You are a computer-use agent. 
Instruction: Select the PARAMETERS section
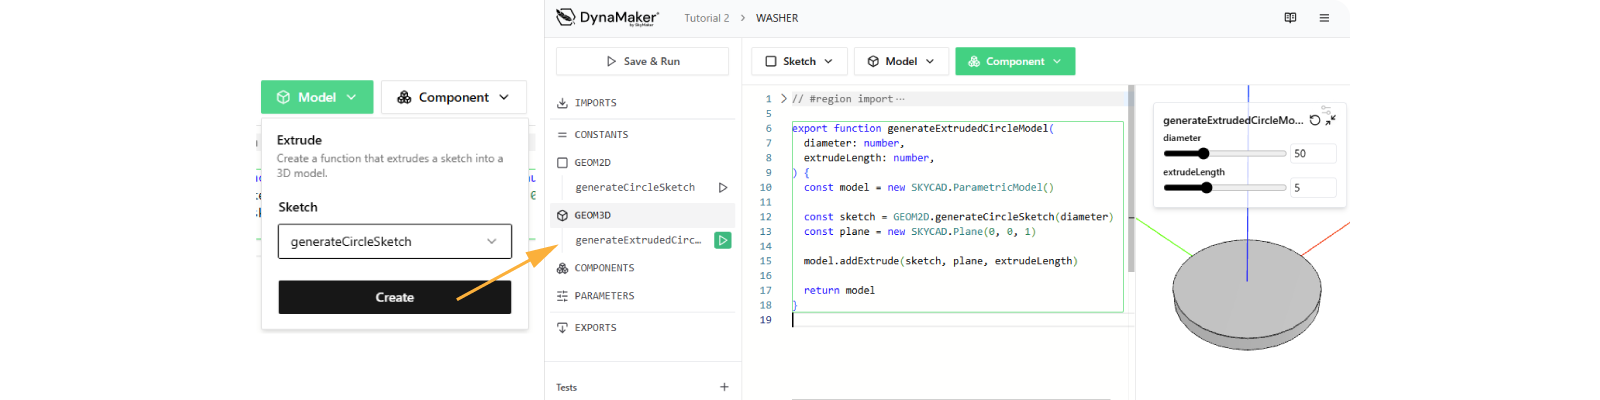click(604, 296)
